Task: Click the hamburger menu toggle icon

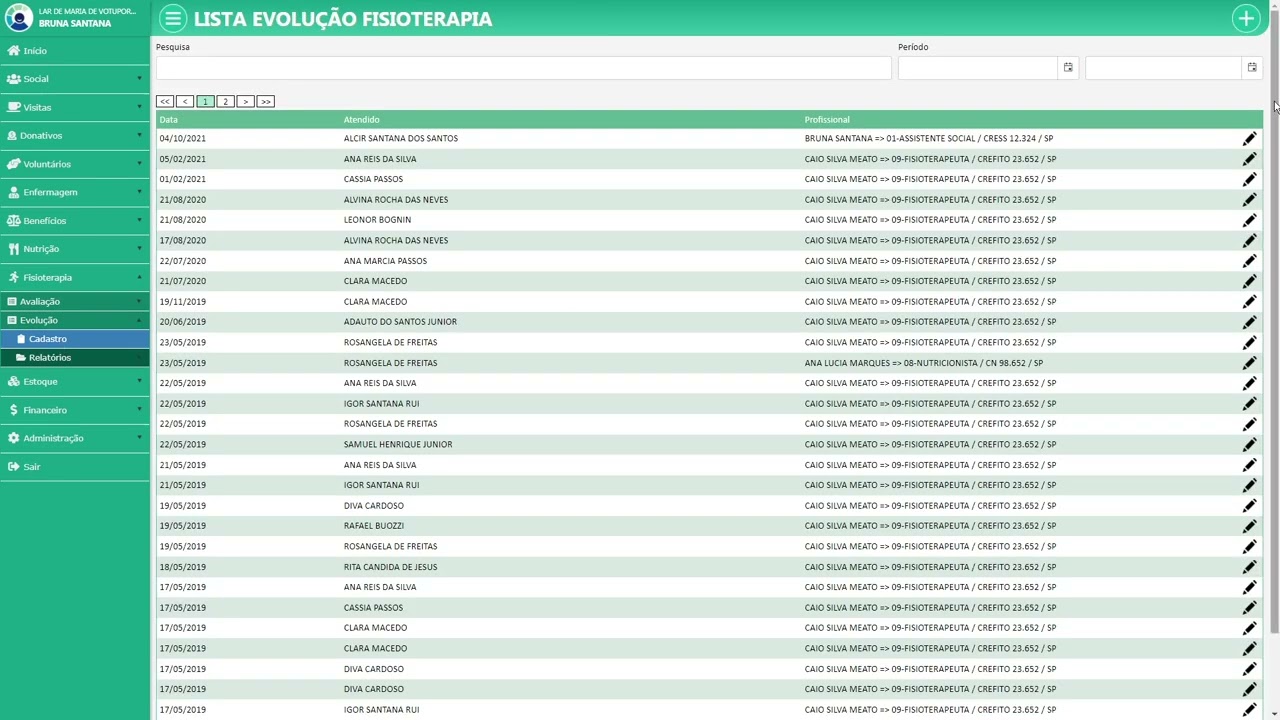Action: point(173,19)
